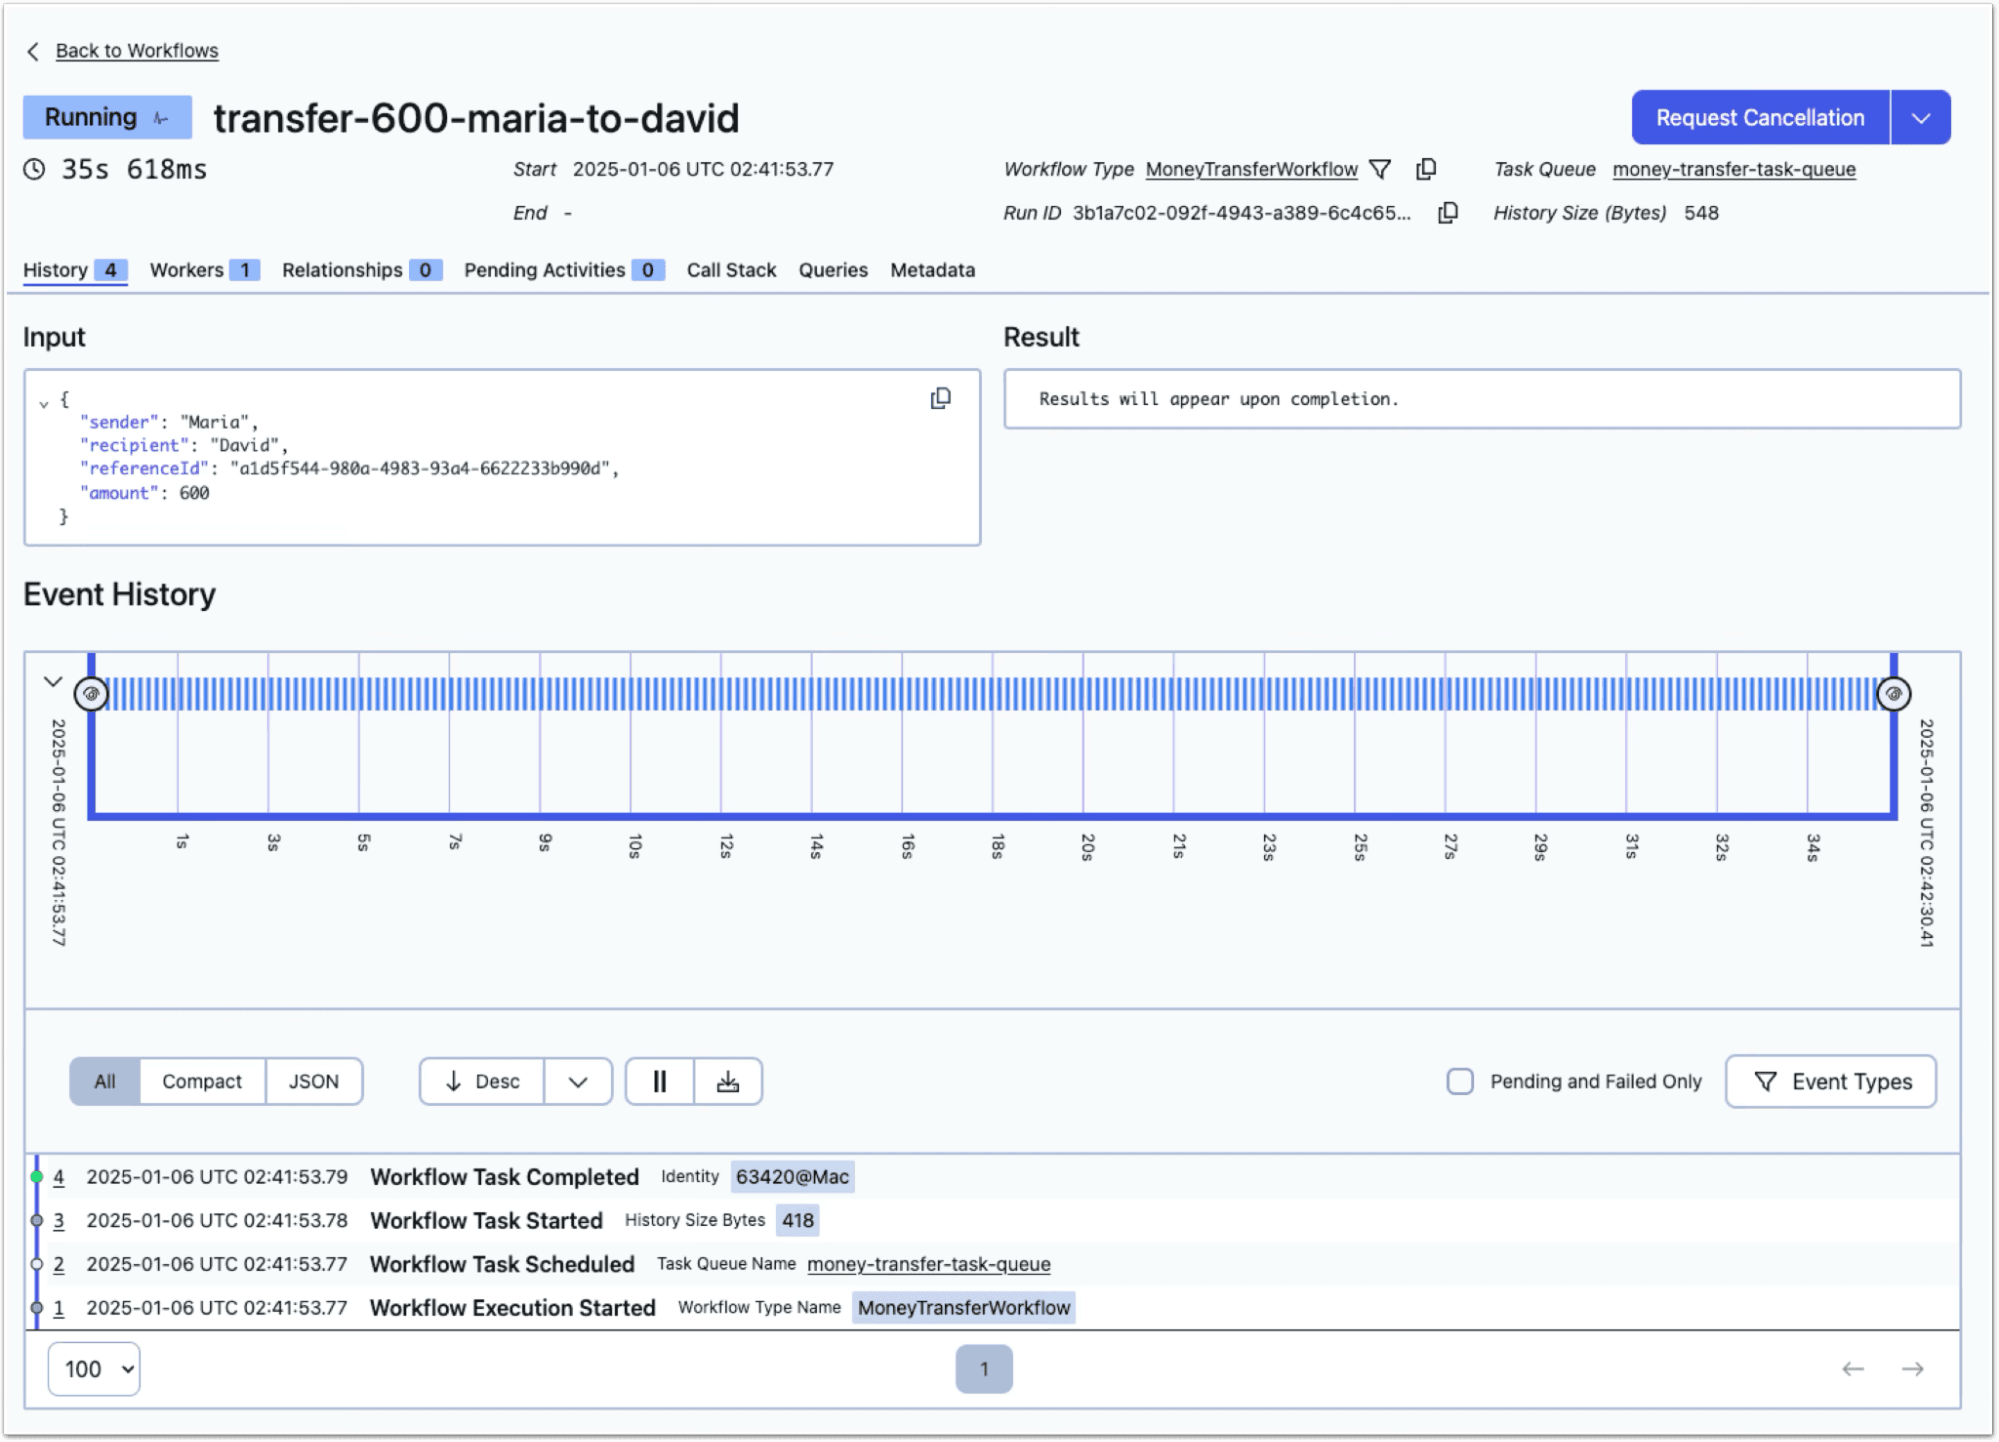
Task: Open Request Cancellation dropdown arrow
Action: (x=1920, y=118)
